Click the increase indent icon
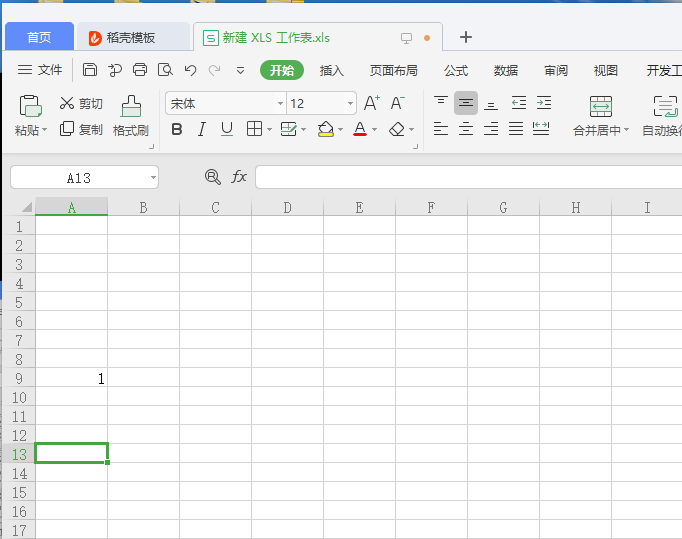The height and width of the screenshot is (539, 682). pyautogui.click(x=543, y=103)
